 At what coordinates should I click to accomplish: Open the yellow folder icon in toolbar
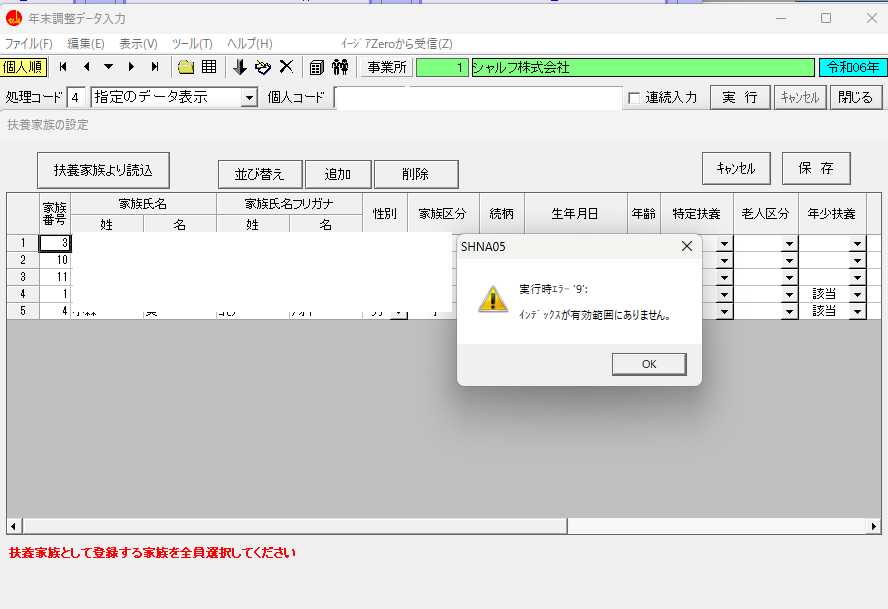[186, 67]
